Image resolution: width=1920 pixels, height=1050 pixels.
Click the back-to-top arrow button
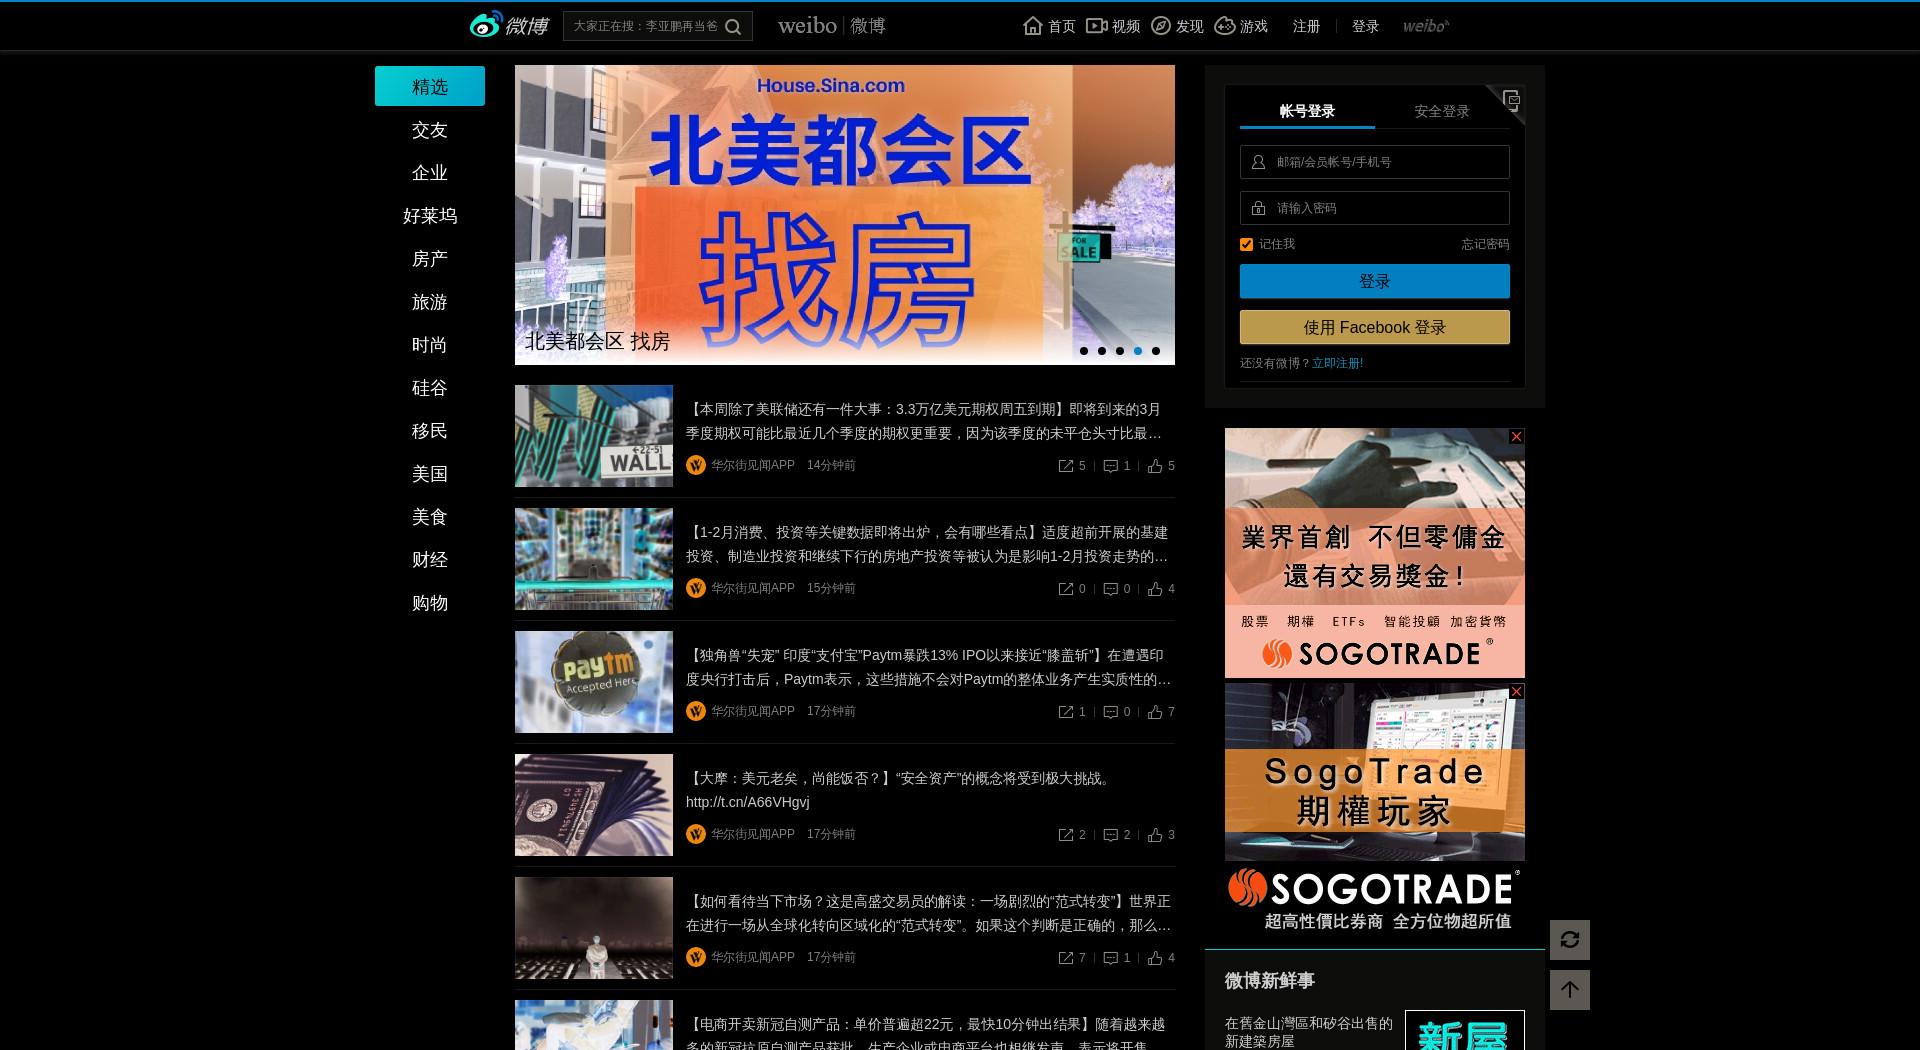(1570, 990)
